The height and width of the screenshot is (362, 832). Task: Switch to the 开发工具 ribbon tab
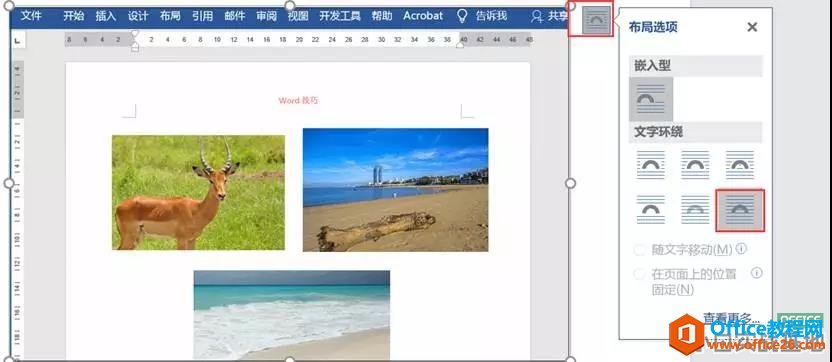pyautogui.click(x=340, y=16)
